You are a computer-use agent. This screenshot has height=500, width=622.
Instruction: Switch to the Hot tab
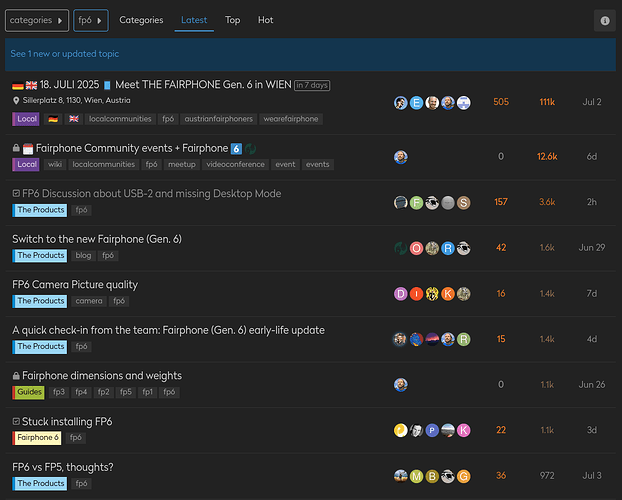click(x=265, y=20)
